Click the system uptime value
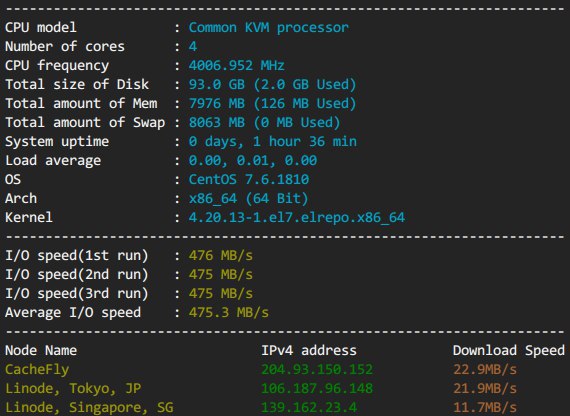The height and width of the screenshot is (416, 570). click(272, 141)
